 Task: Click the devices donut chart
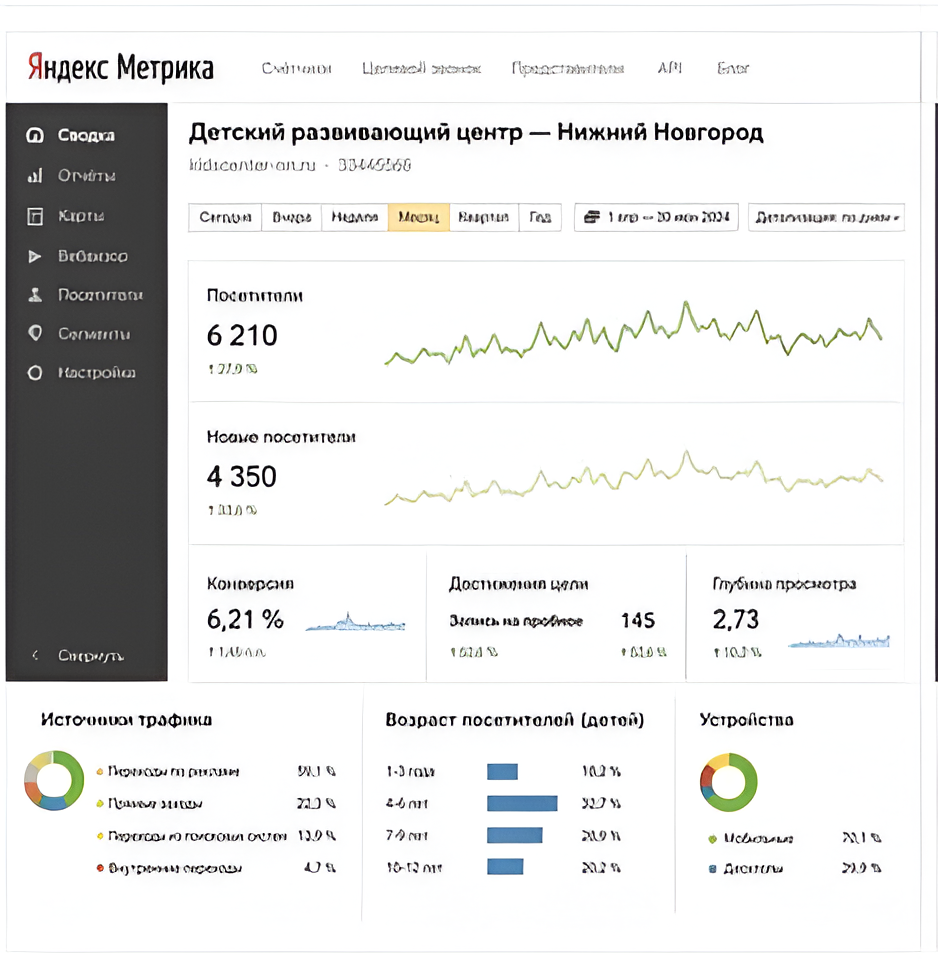[x=728, y=781]
